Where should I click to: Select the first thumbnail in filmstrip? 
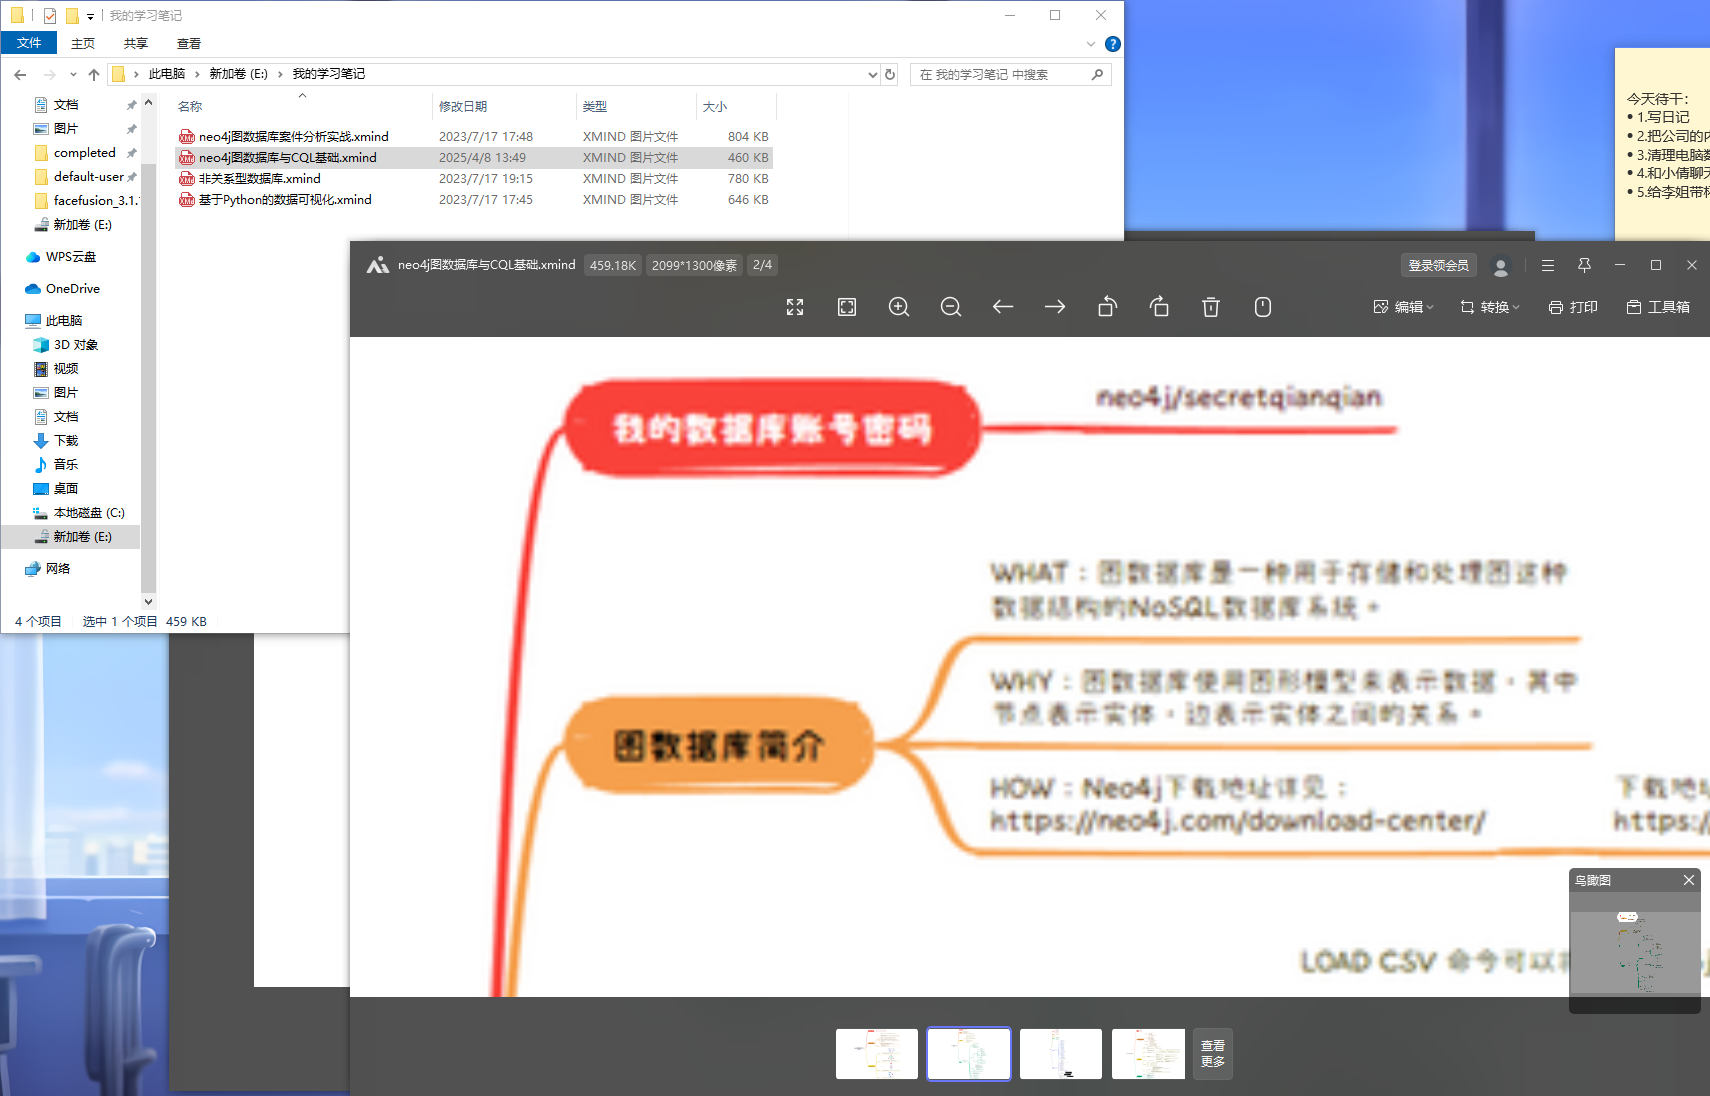[877, 1054]
